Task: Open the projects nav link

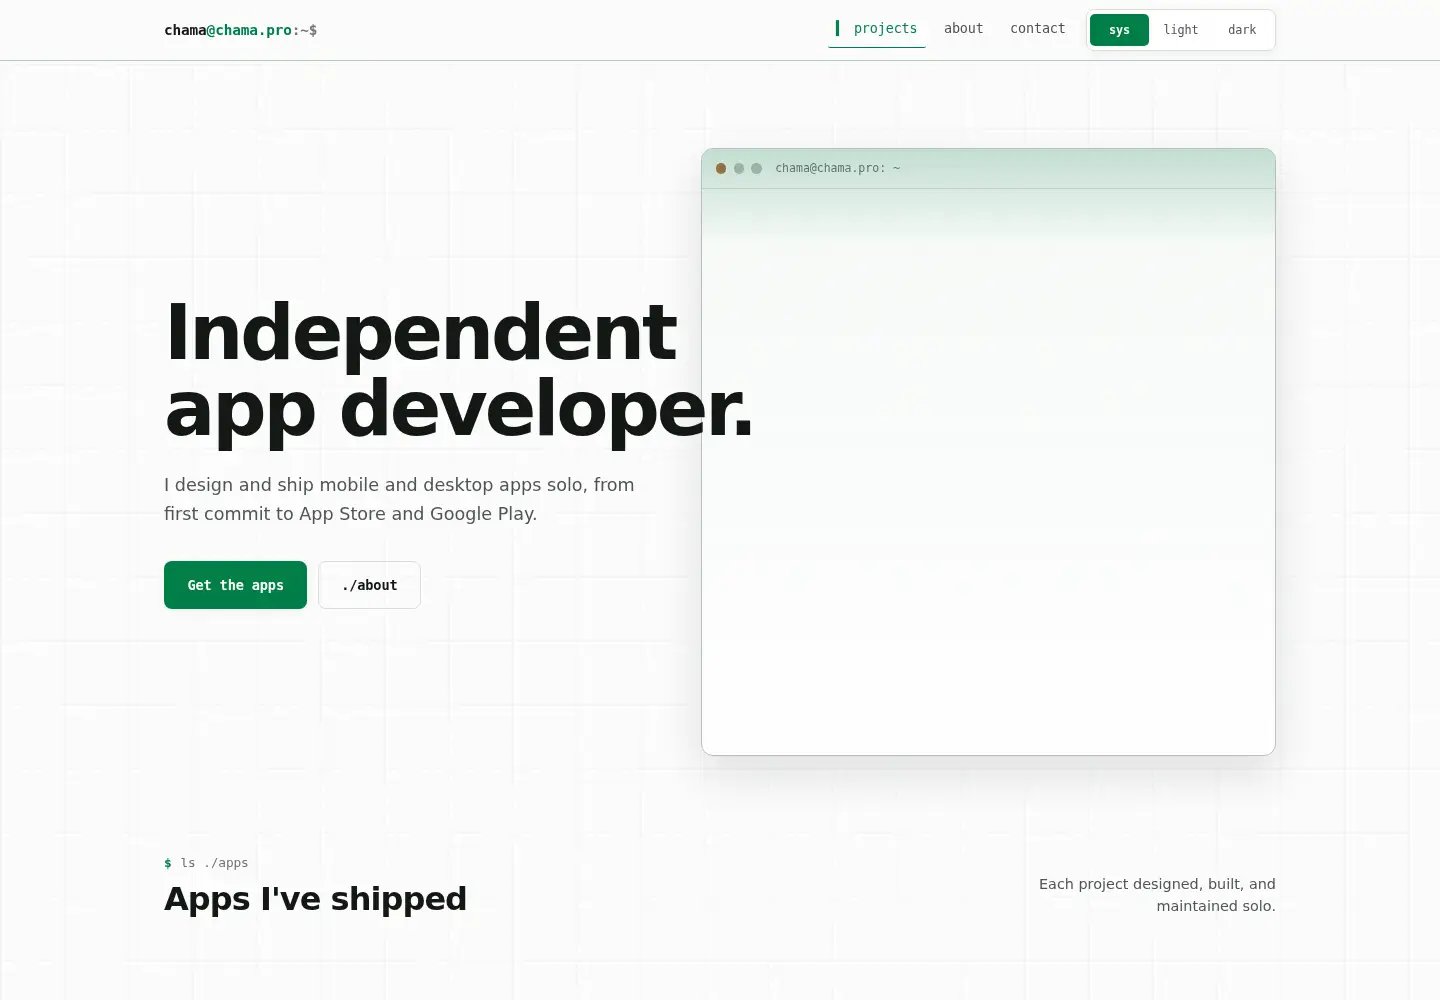Action: pyautogui.click(x=877, y=29)
